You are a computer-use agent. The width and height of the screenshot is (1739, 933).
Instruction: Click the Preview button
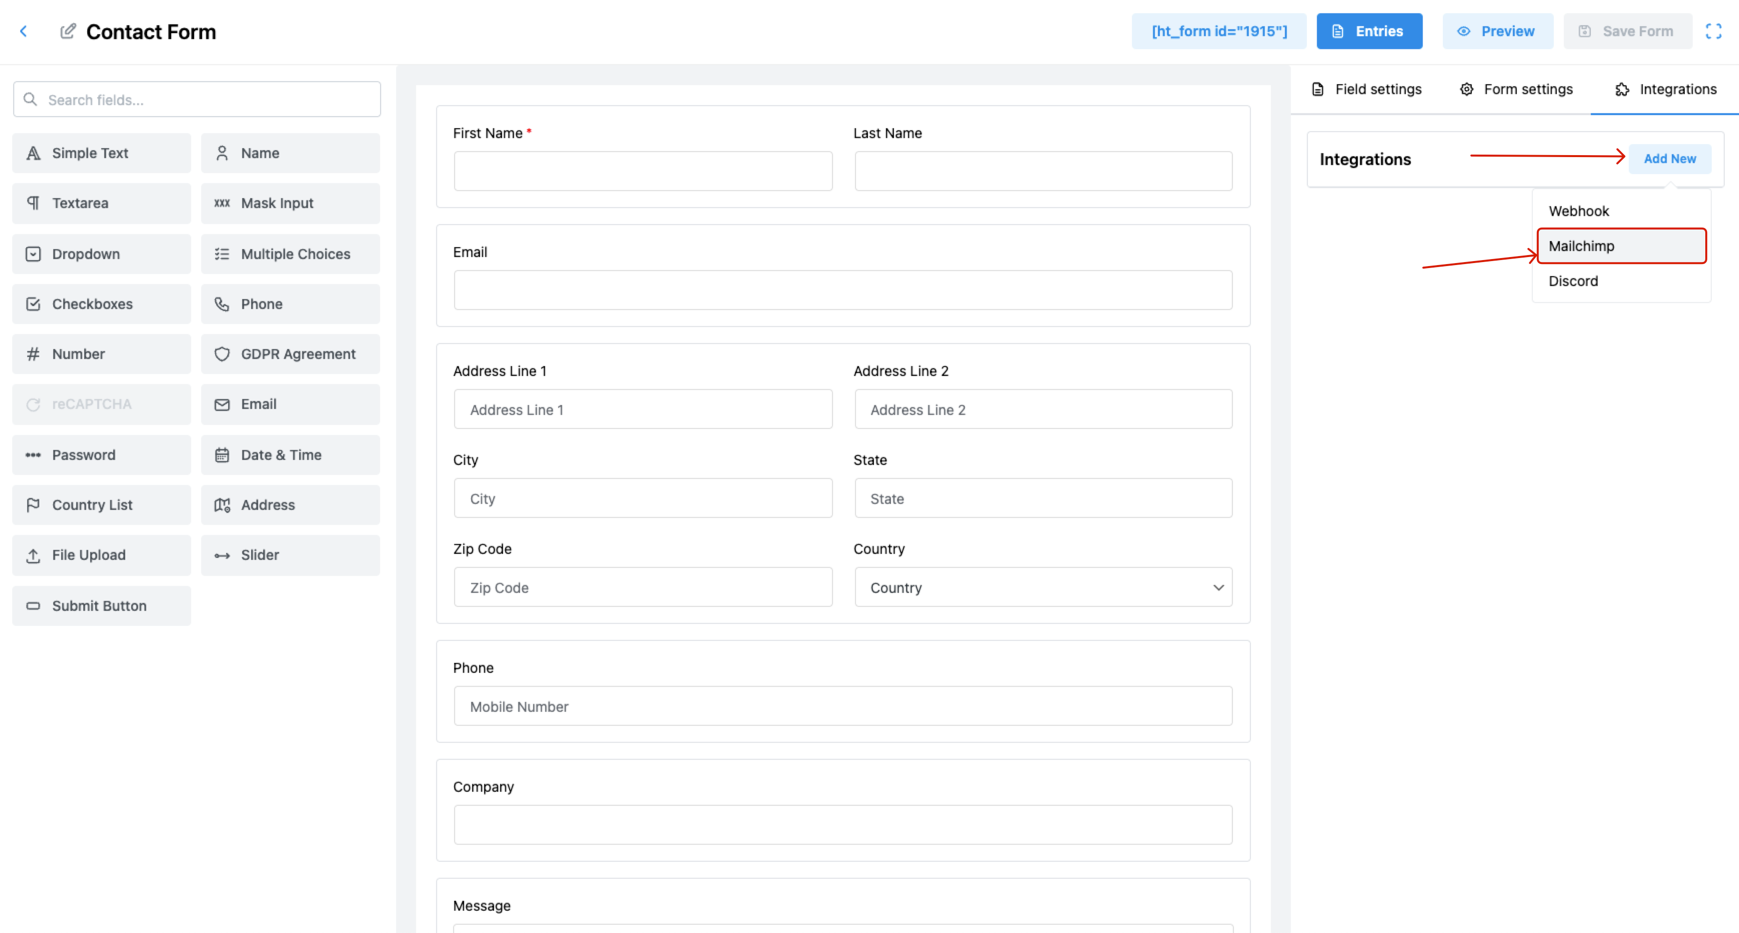pos(1498,31)
